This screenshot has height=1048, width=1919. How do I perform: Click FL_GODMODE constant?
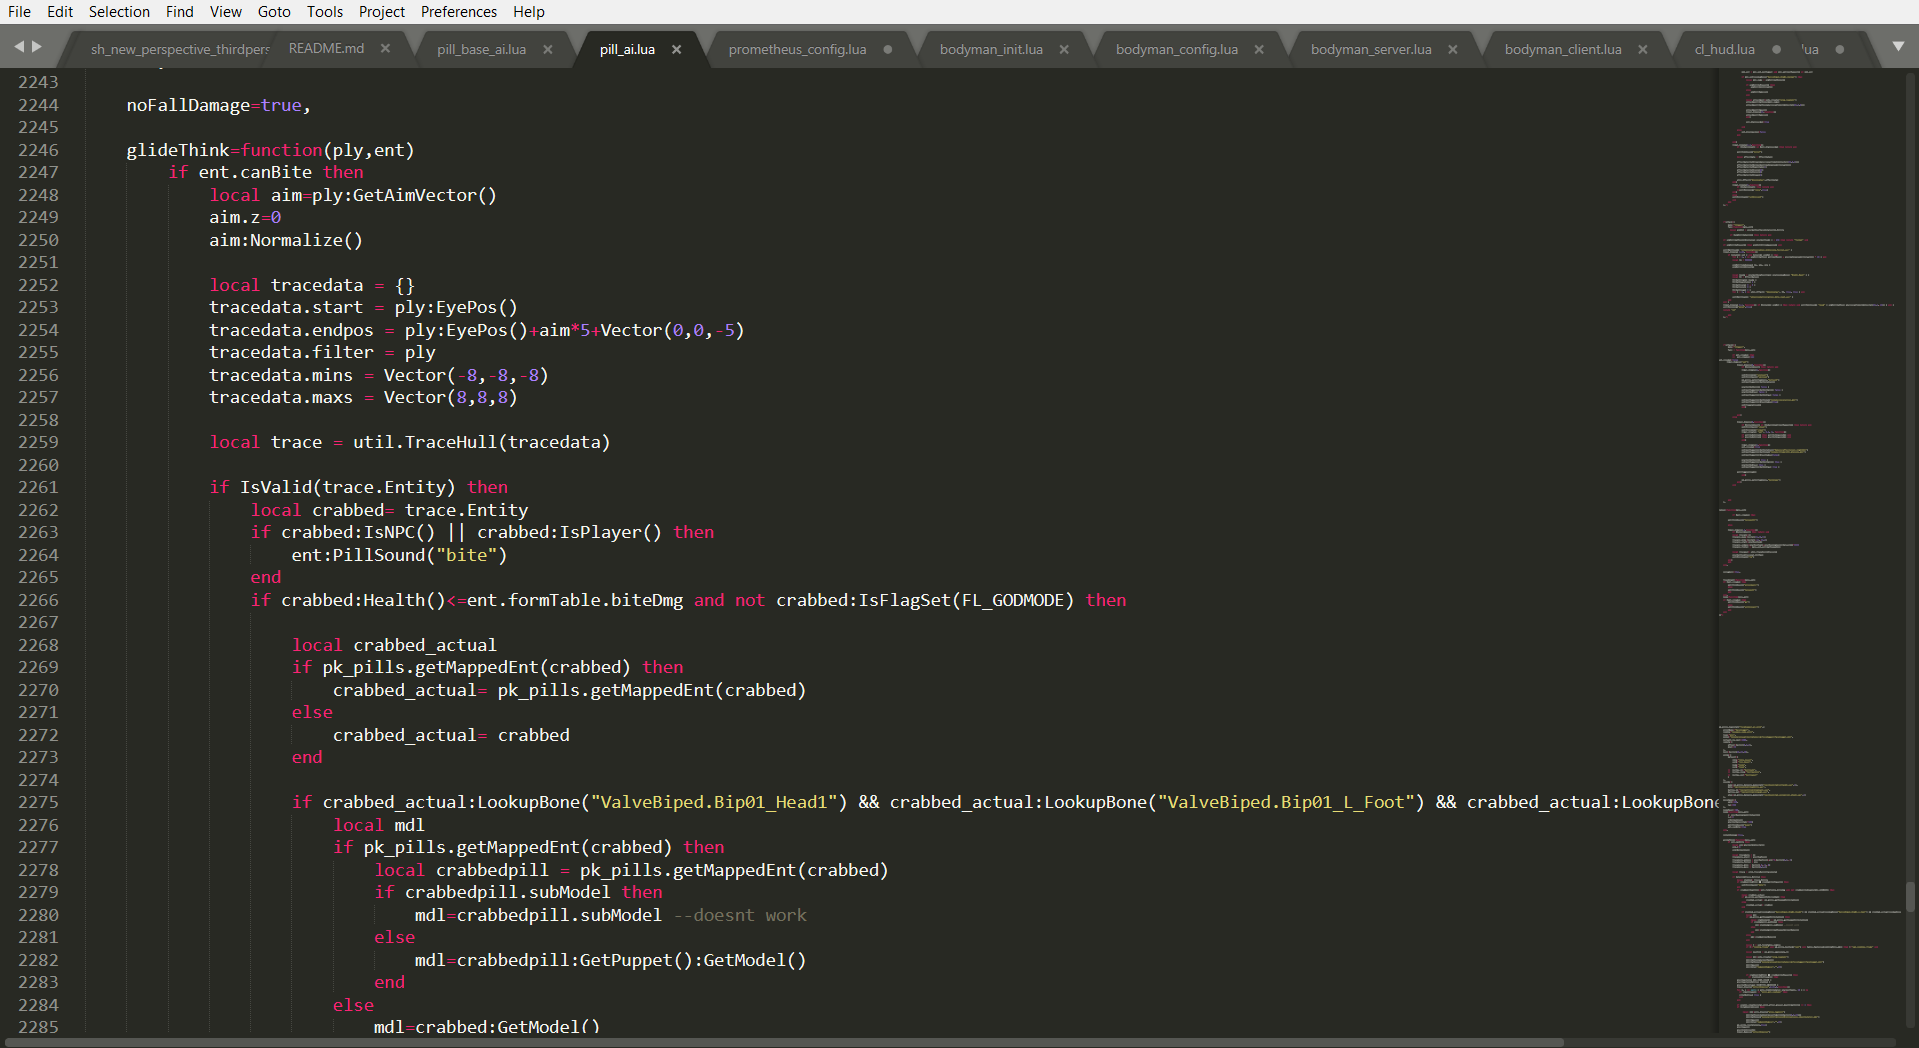pos(1012,600)
